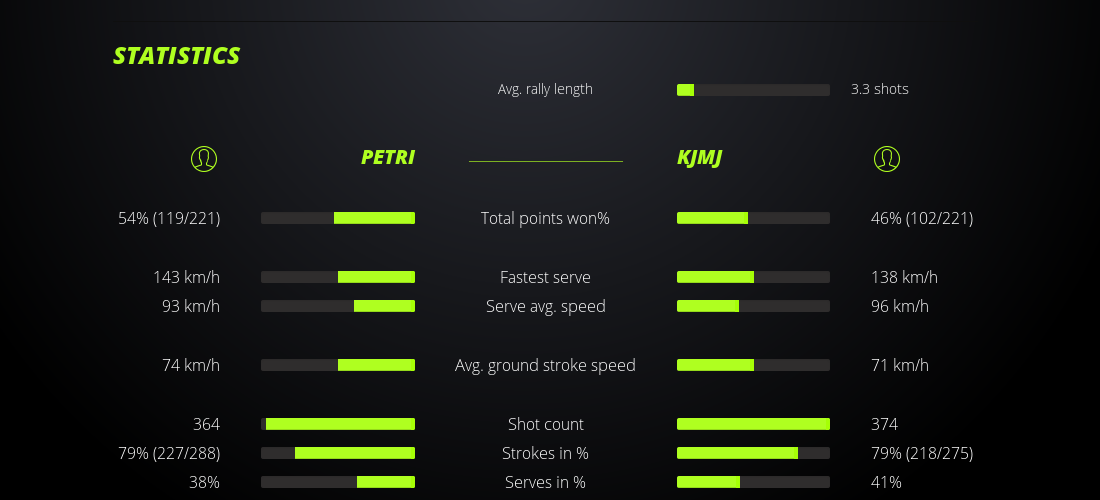
Task: Click KJMJ's fastest serve bar
Action: [753, 277]
